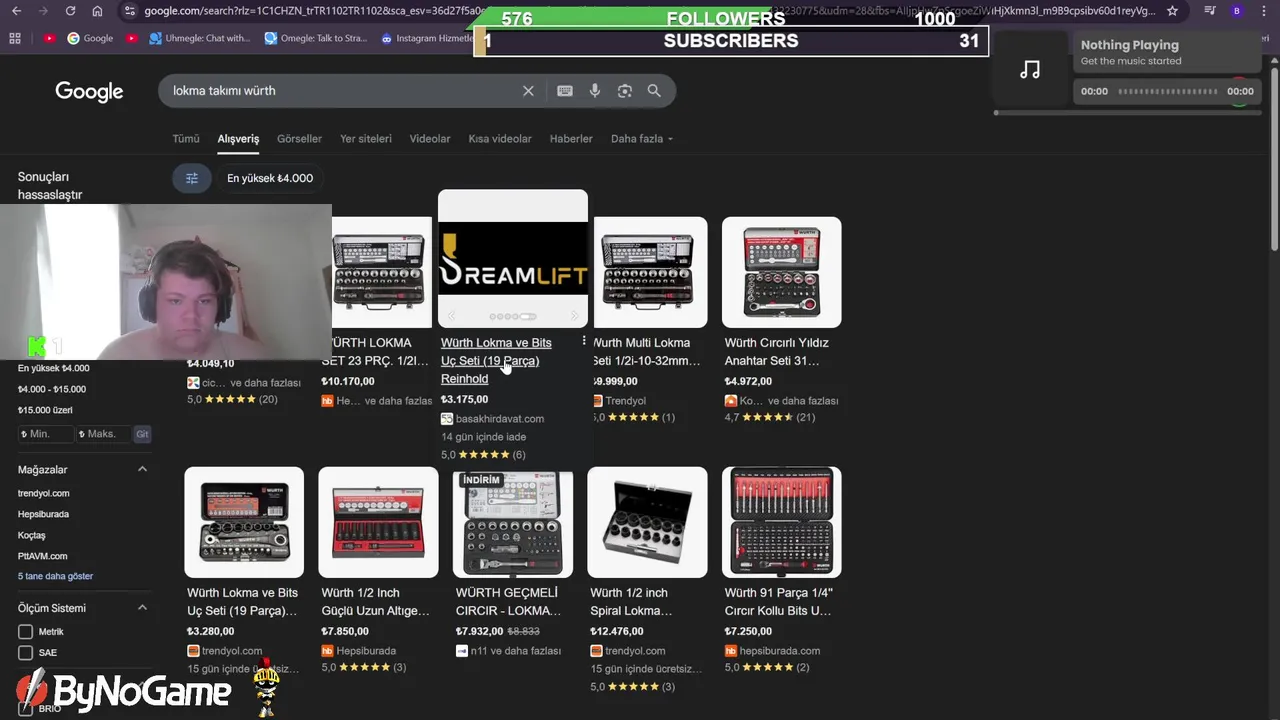Expand the Daha fazla dropdown

pyautogui.click(x=642, y=139)
